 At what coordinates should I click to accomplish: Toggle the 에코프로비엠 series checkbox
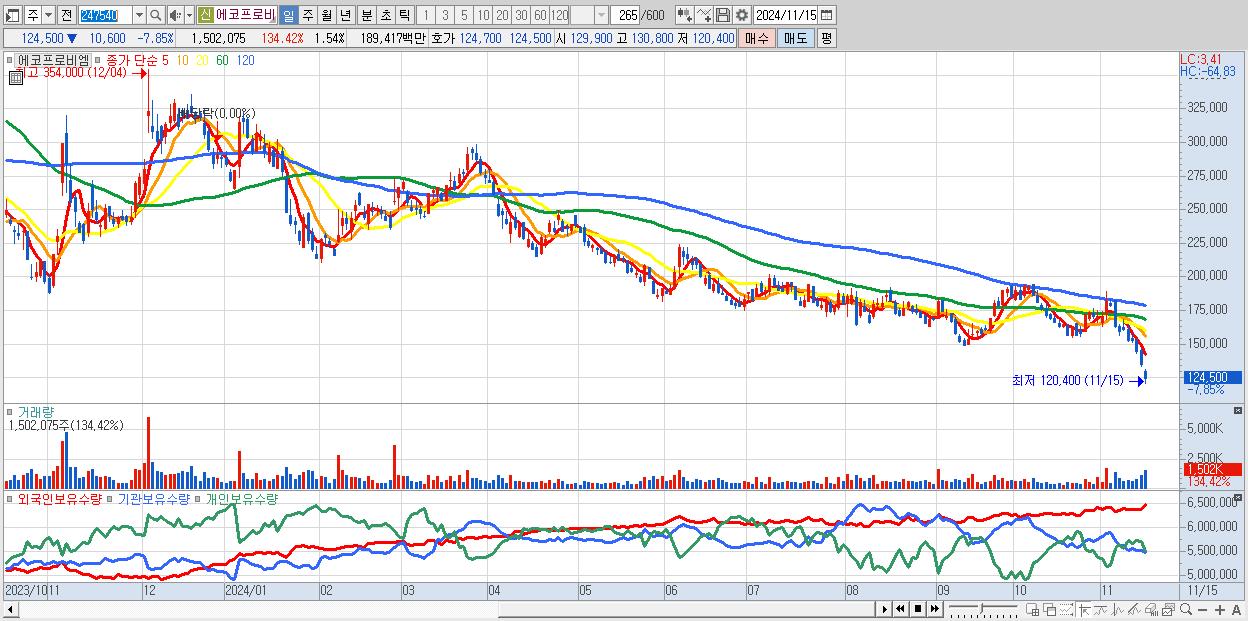9,60
